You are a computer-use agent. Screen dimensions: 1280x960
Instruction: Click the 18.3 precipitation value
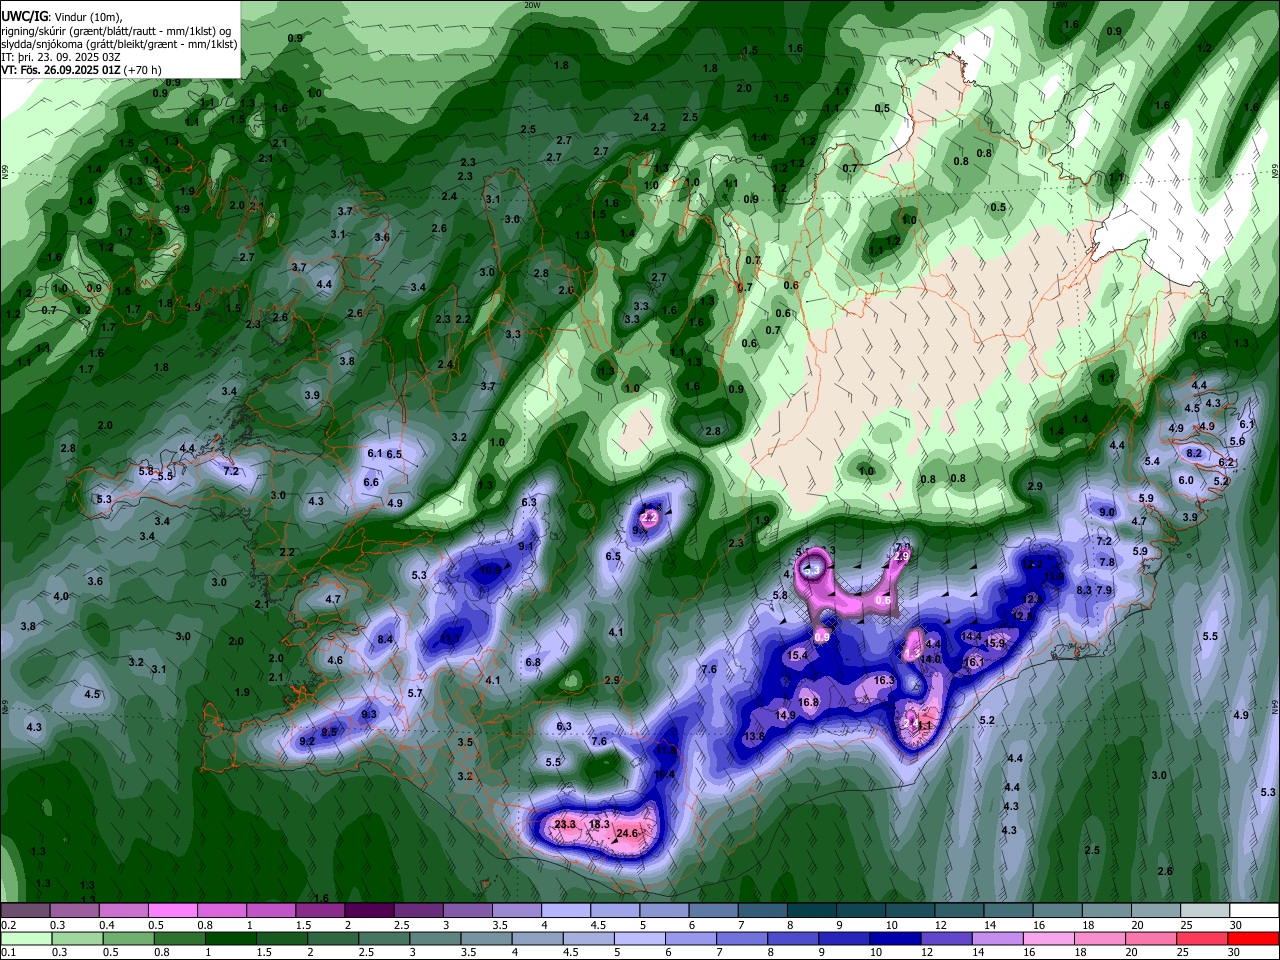point(599,824)
